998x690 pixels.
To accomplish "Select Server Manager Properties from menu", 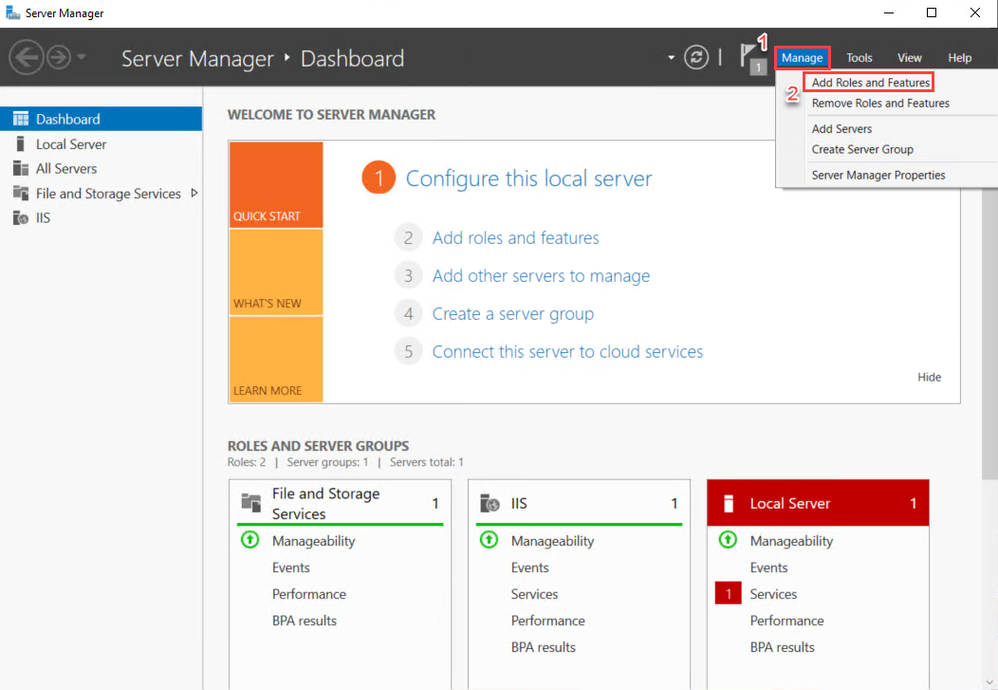I will coord(878,175).
